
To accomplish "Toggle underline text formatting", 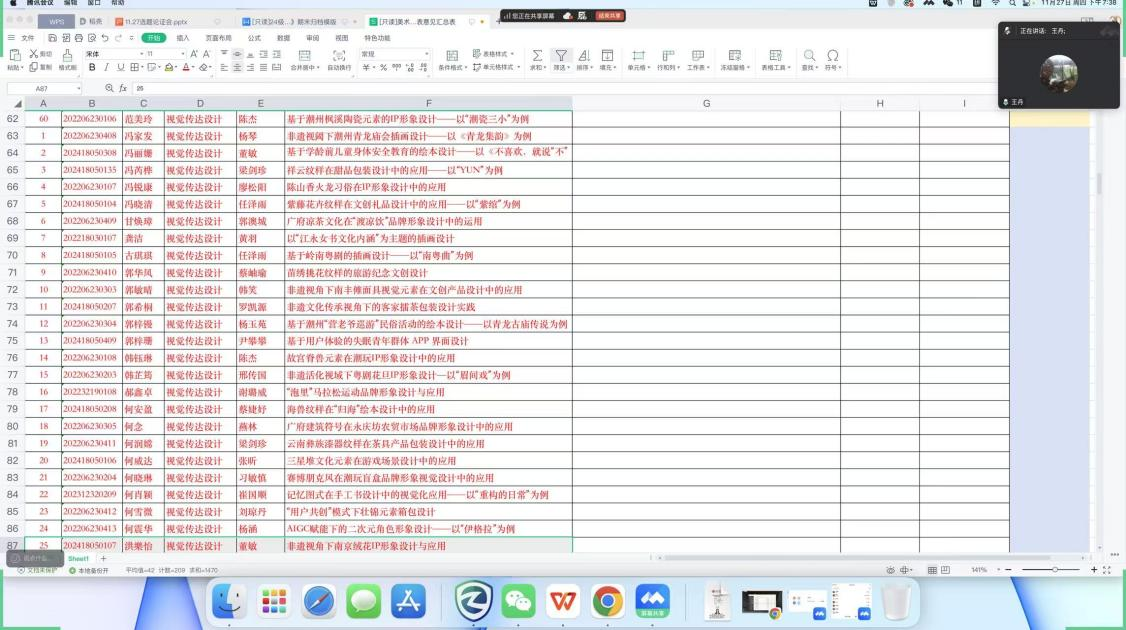I will (x=120, y=68).
